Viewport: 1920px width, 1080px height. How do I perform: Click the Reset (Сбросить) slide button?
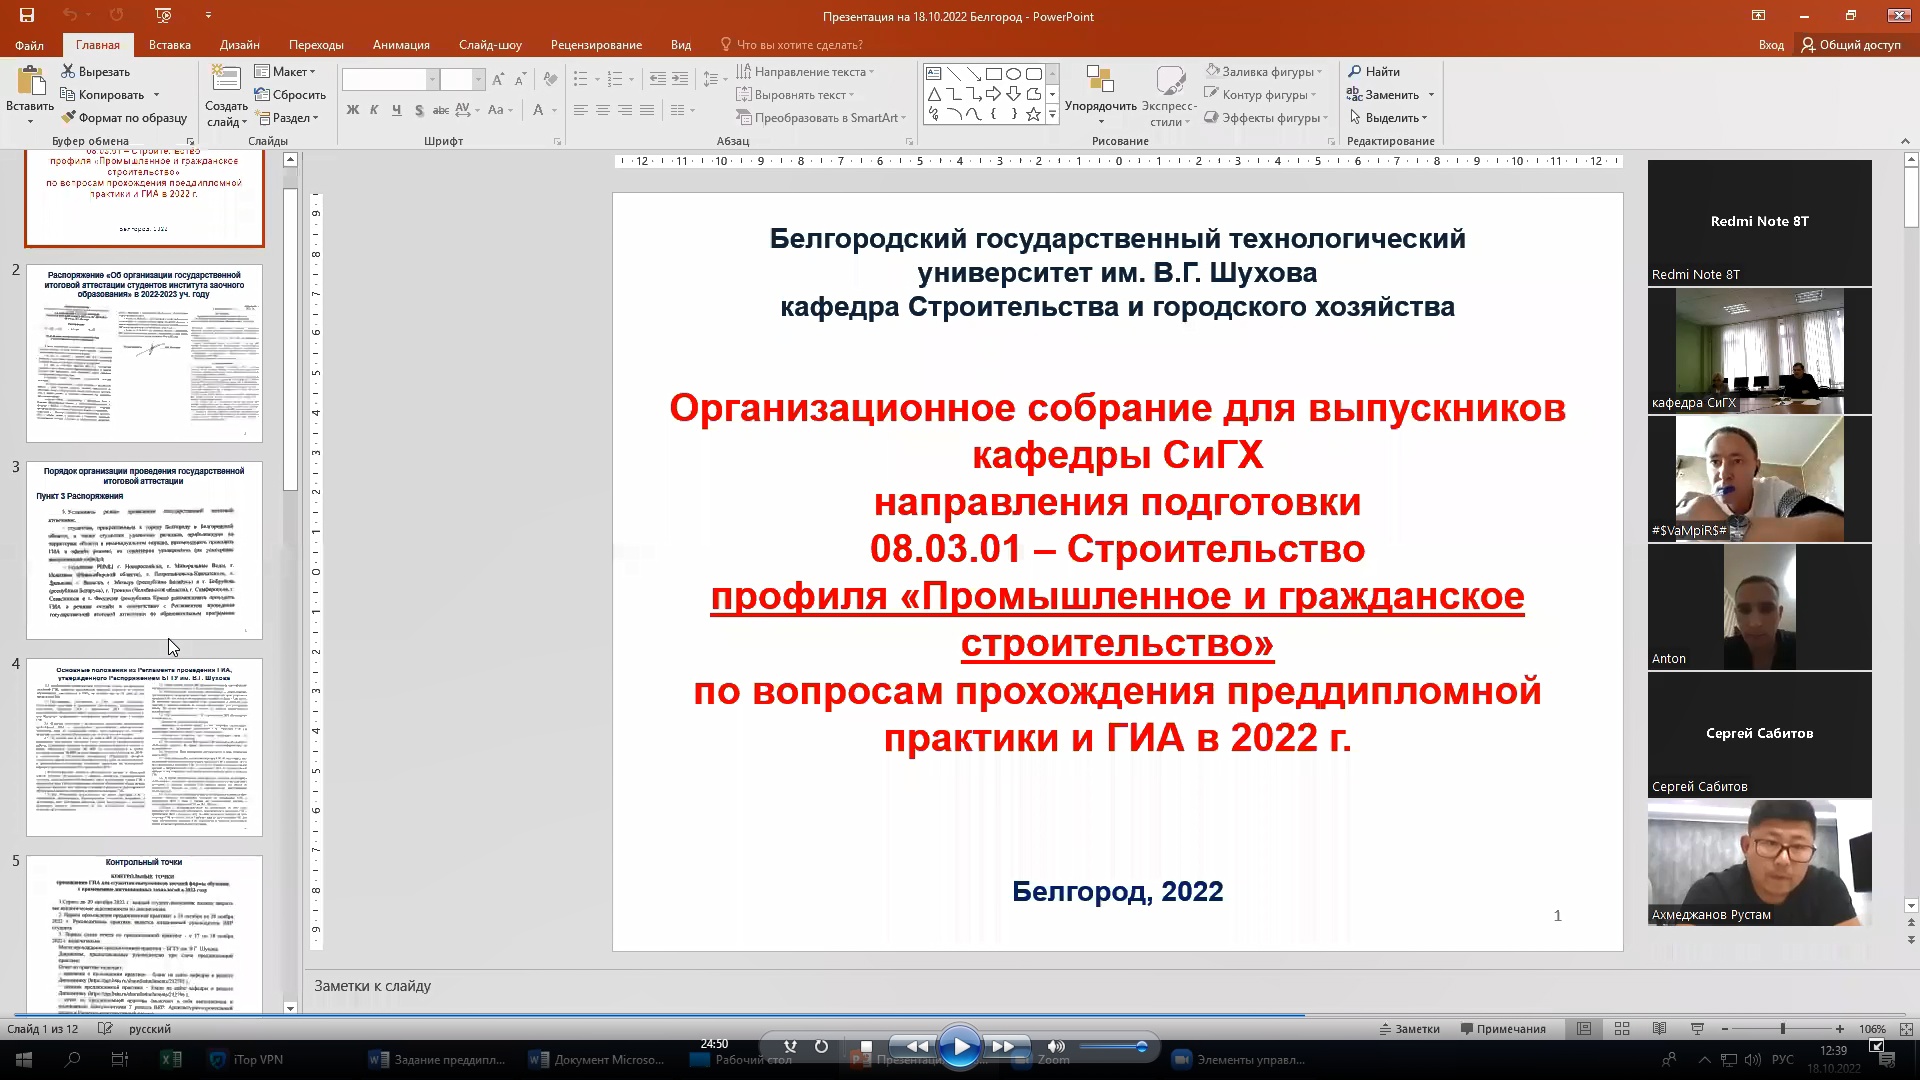(x=290, y=94)
